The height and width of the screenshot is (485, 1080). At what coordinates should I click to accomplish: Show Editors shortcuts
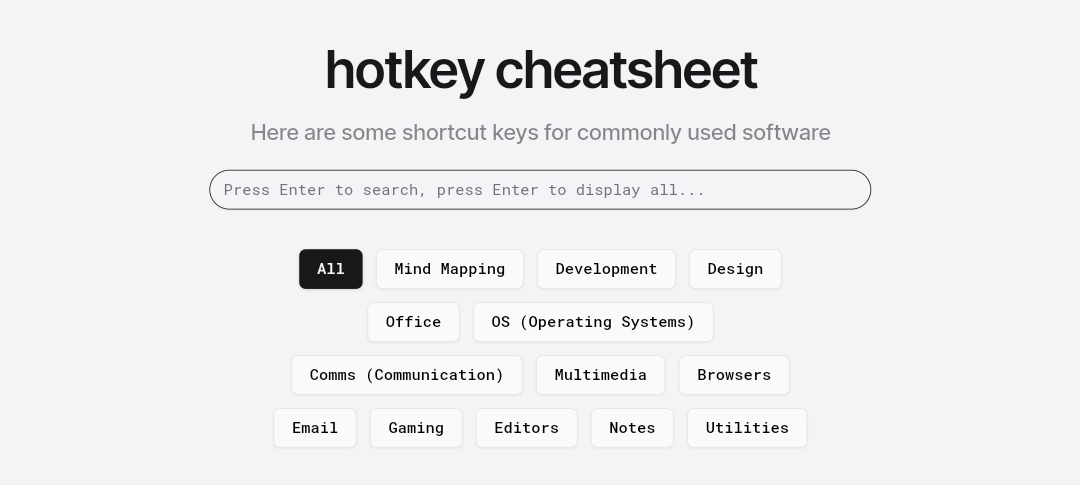click(x=526, y=428)
